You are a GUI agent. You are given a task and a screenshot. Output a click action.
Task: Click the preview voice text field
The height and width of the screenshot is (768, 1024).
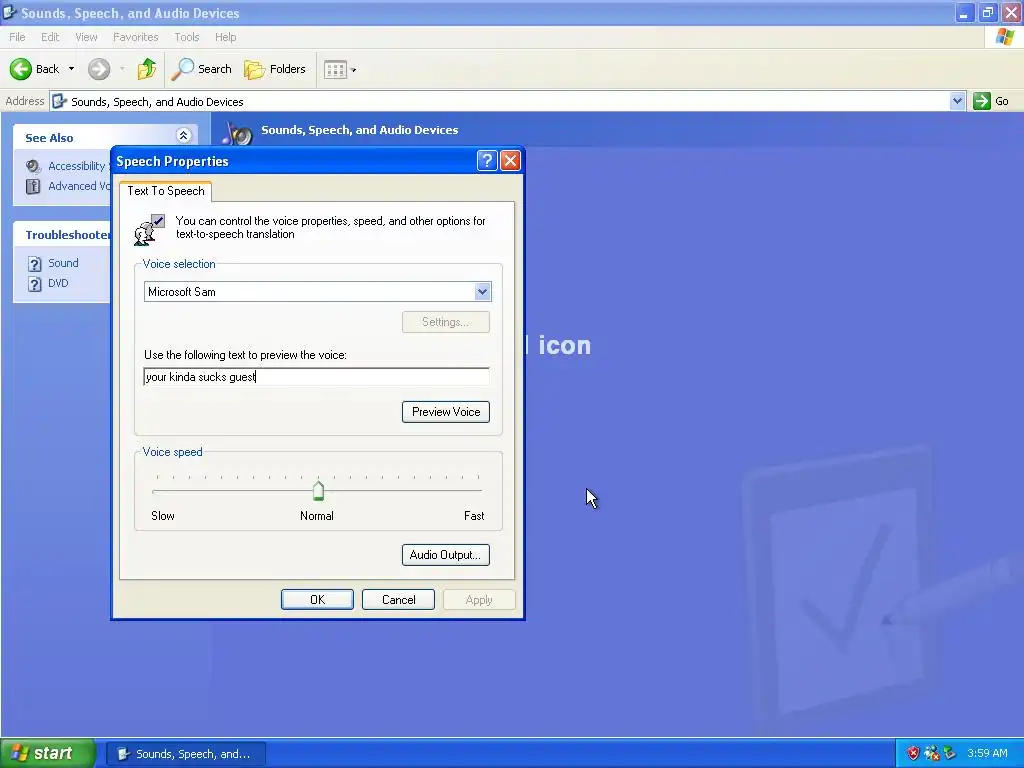[x=316, y=377]
